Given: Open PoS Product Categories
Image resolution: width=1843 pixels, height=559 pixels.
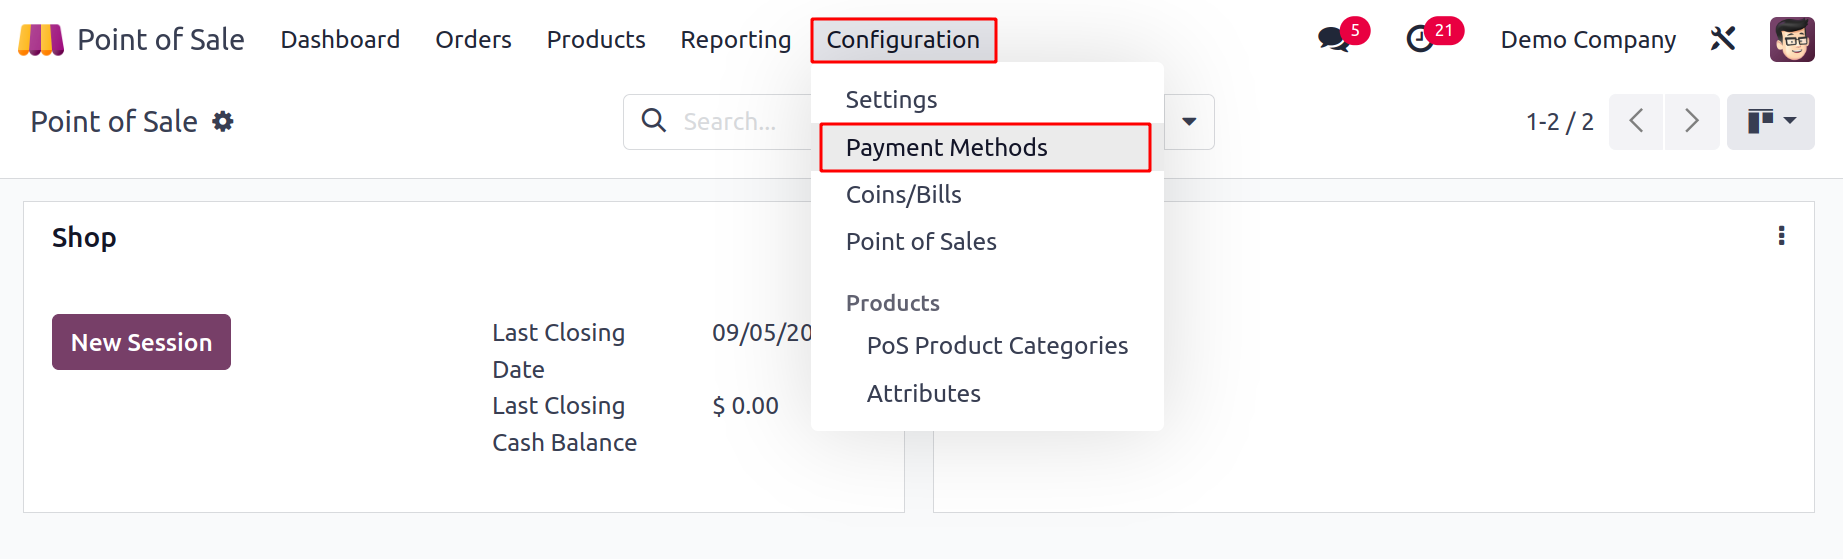Looking at the screenshot, I should (997, 346).
